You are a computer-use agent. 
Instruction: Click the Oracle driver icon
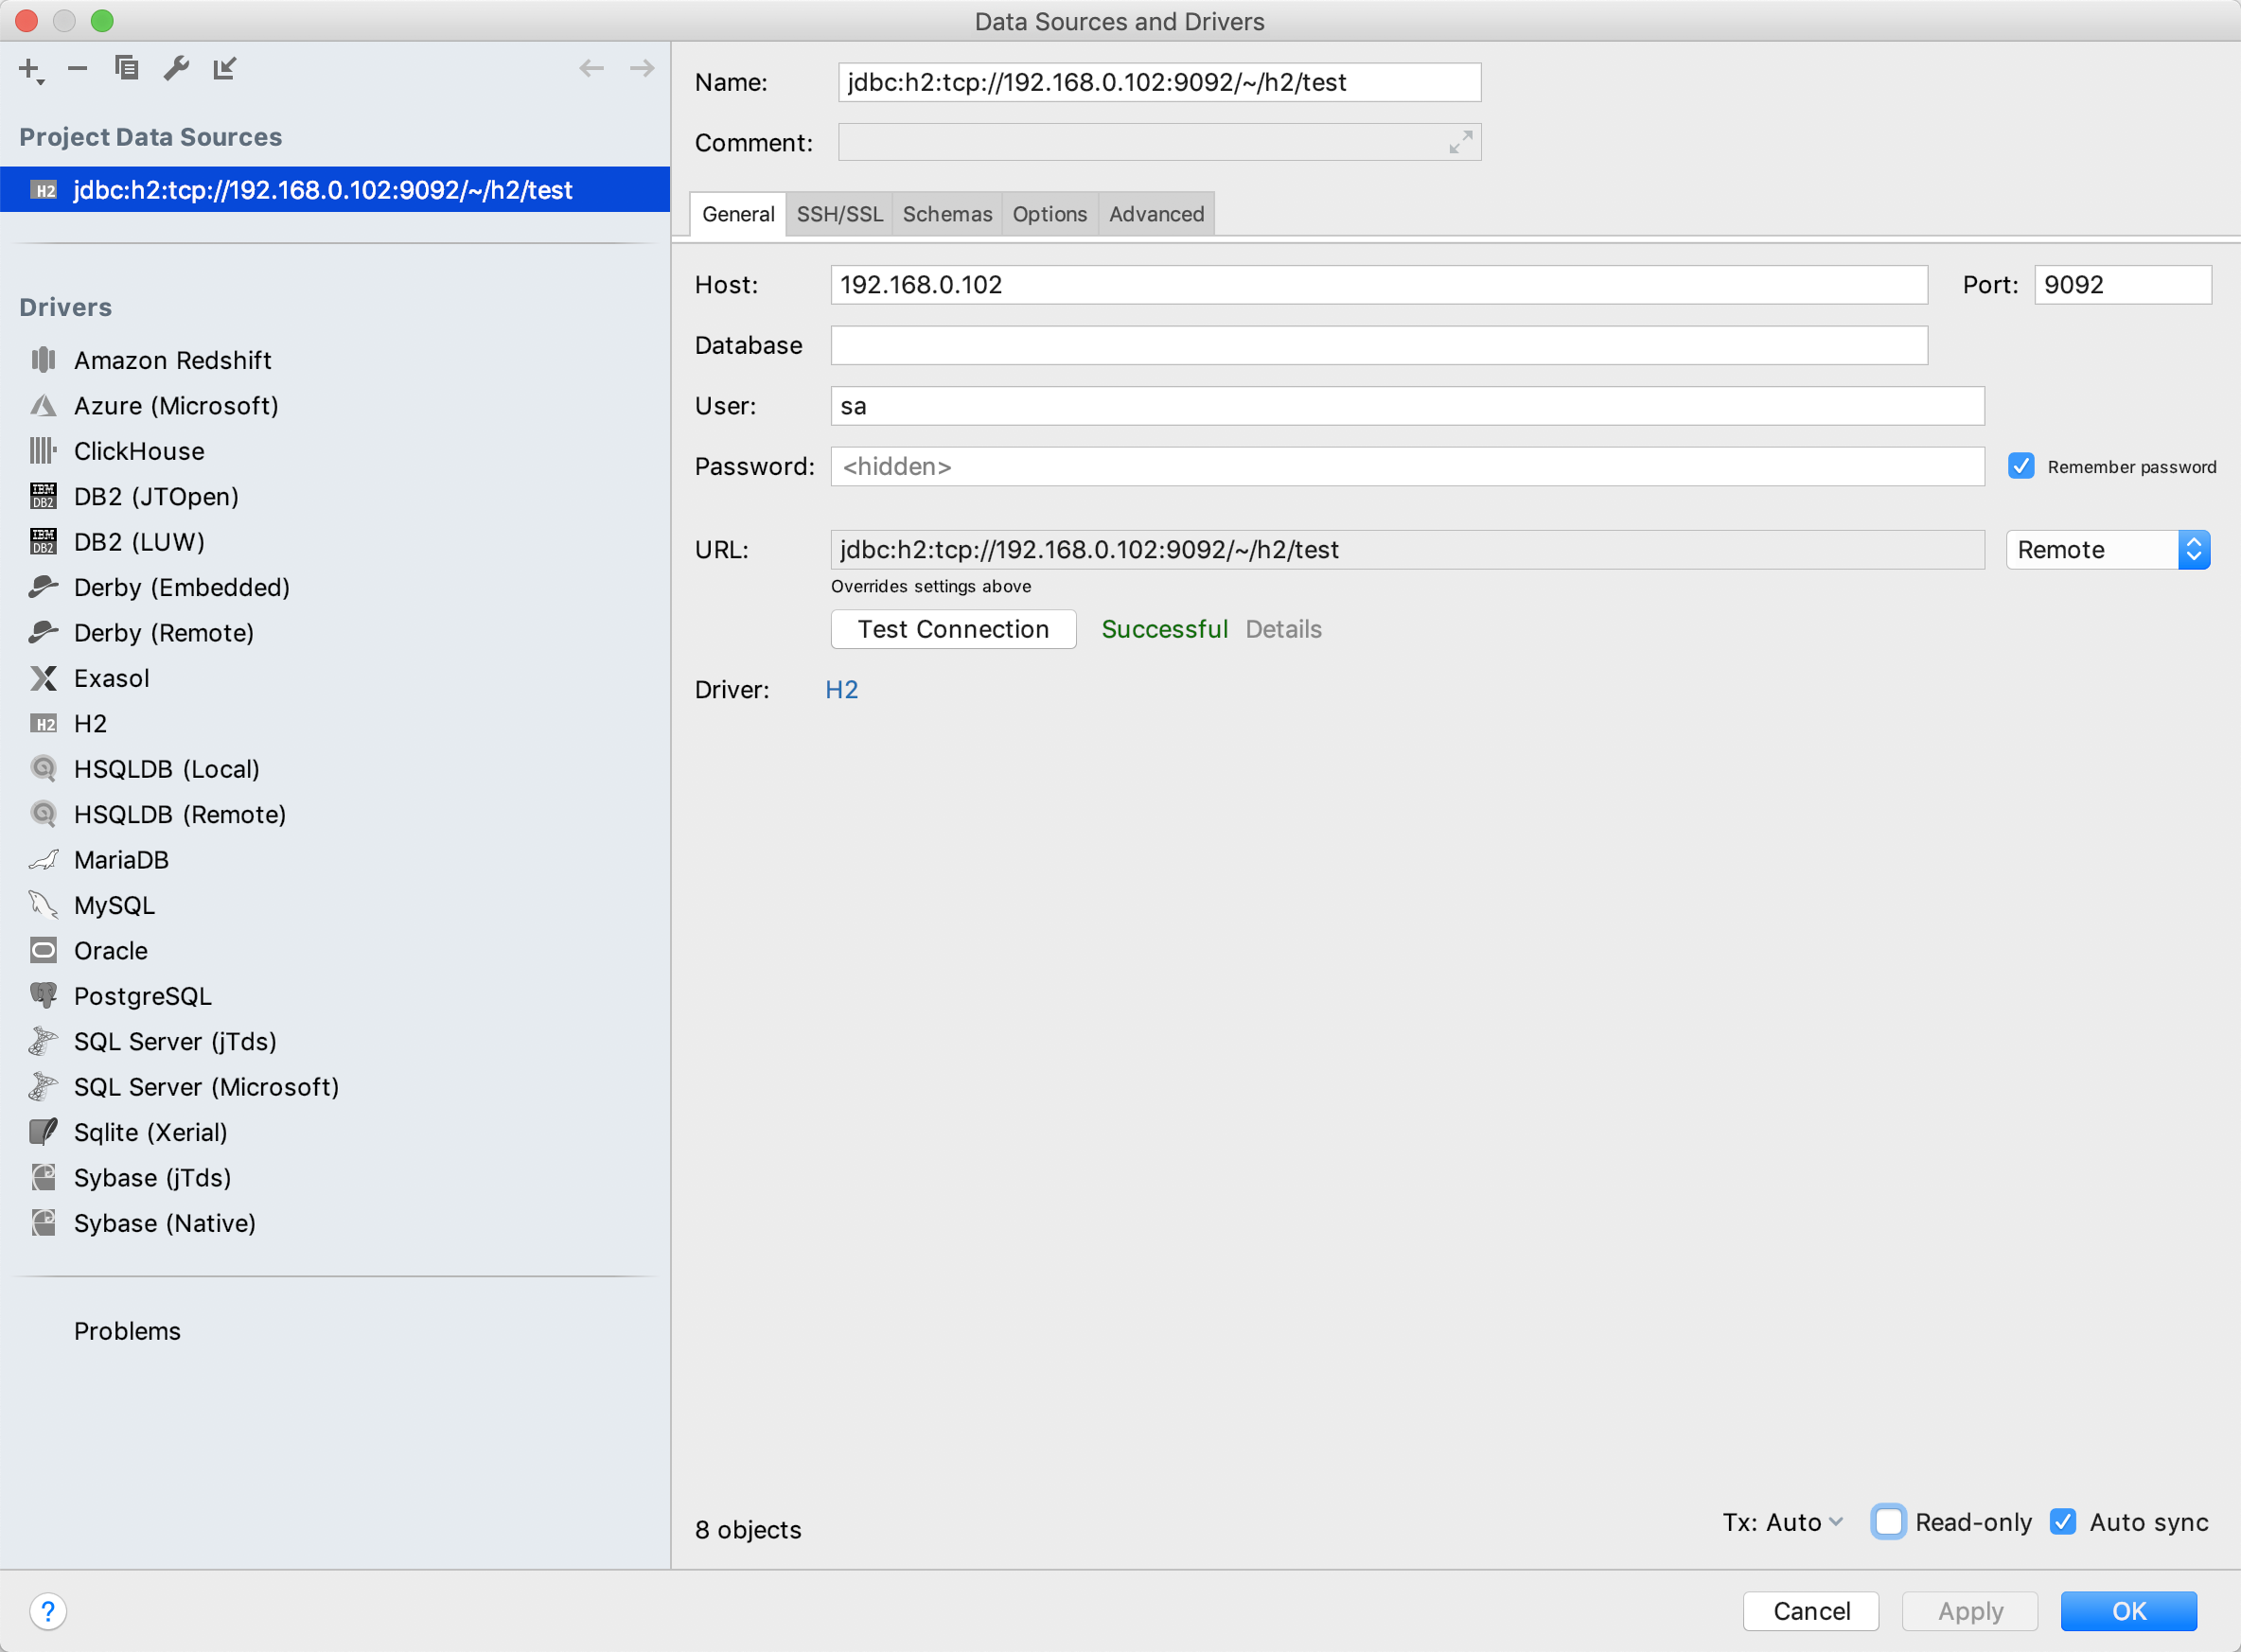tap(44, 949)
